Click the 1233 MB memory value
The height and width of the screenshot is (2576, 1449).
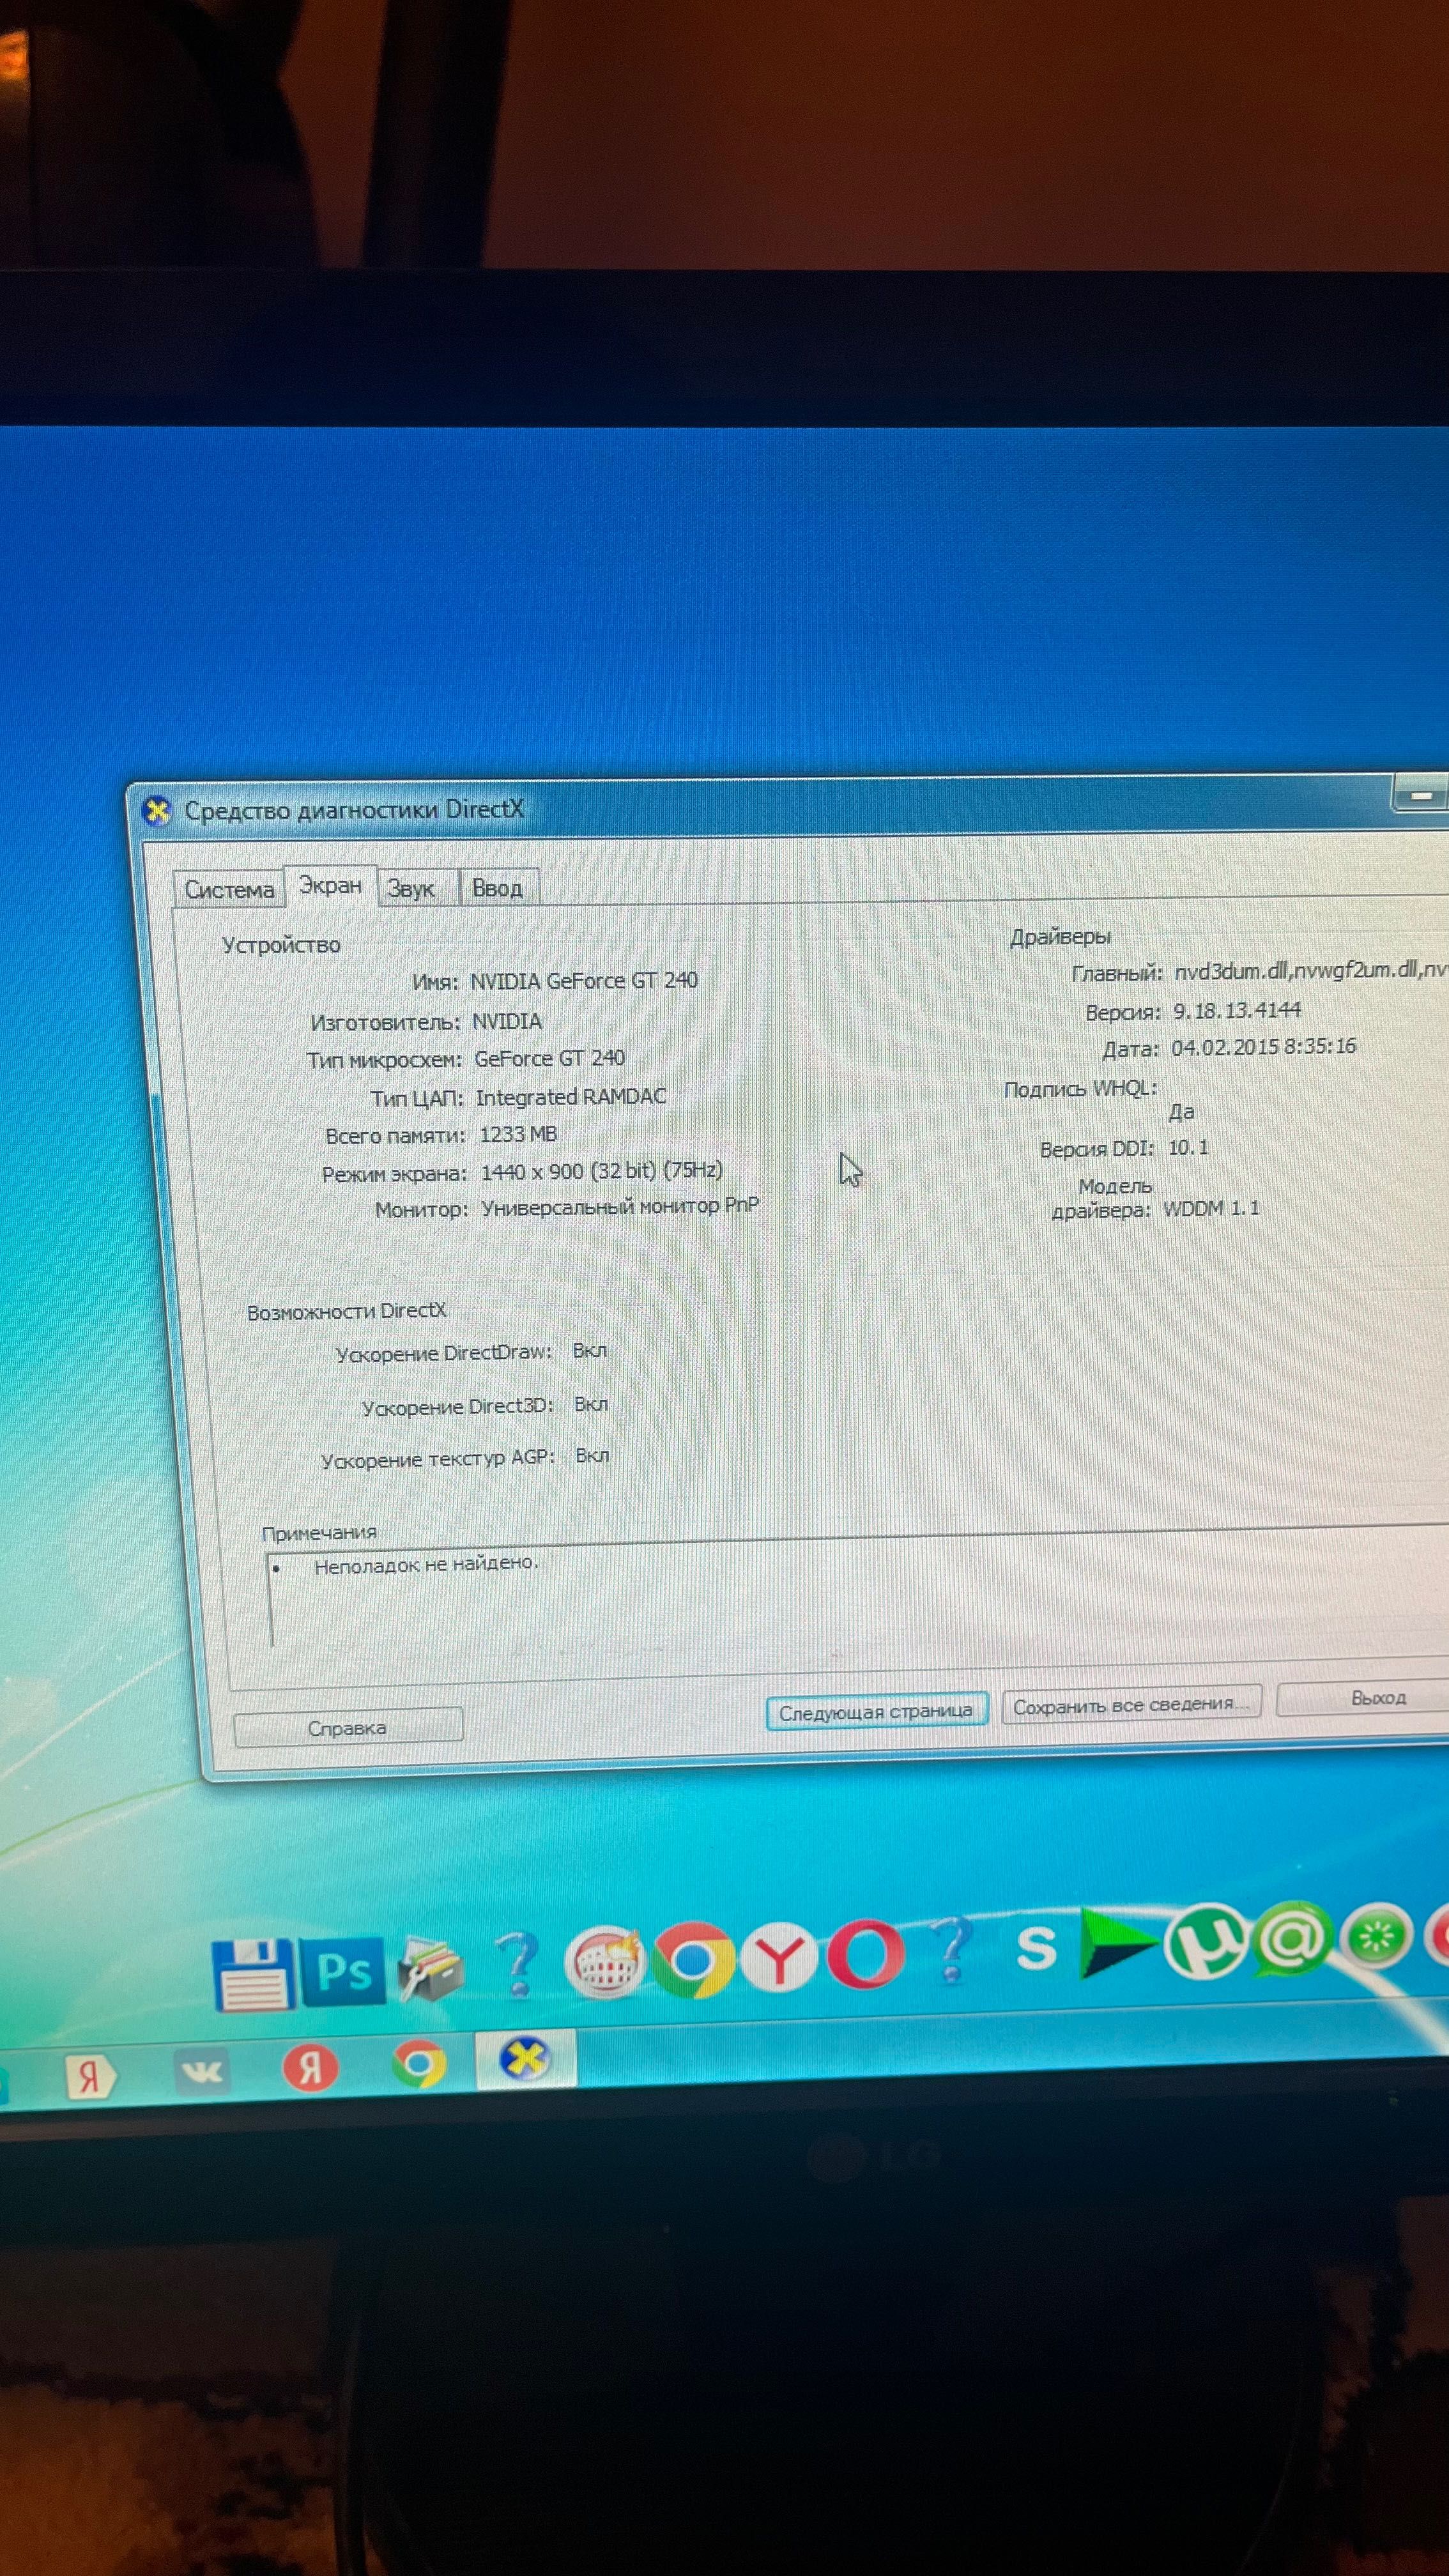click(518, 1134)
